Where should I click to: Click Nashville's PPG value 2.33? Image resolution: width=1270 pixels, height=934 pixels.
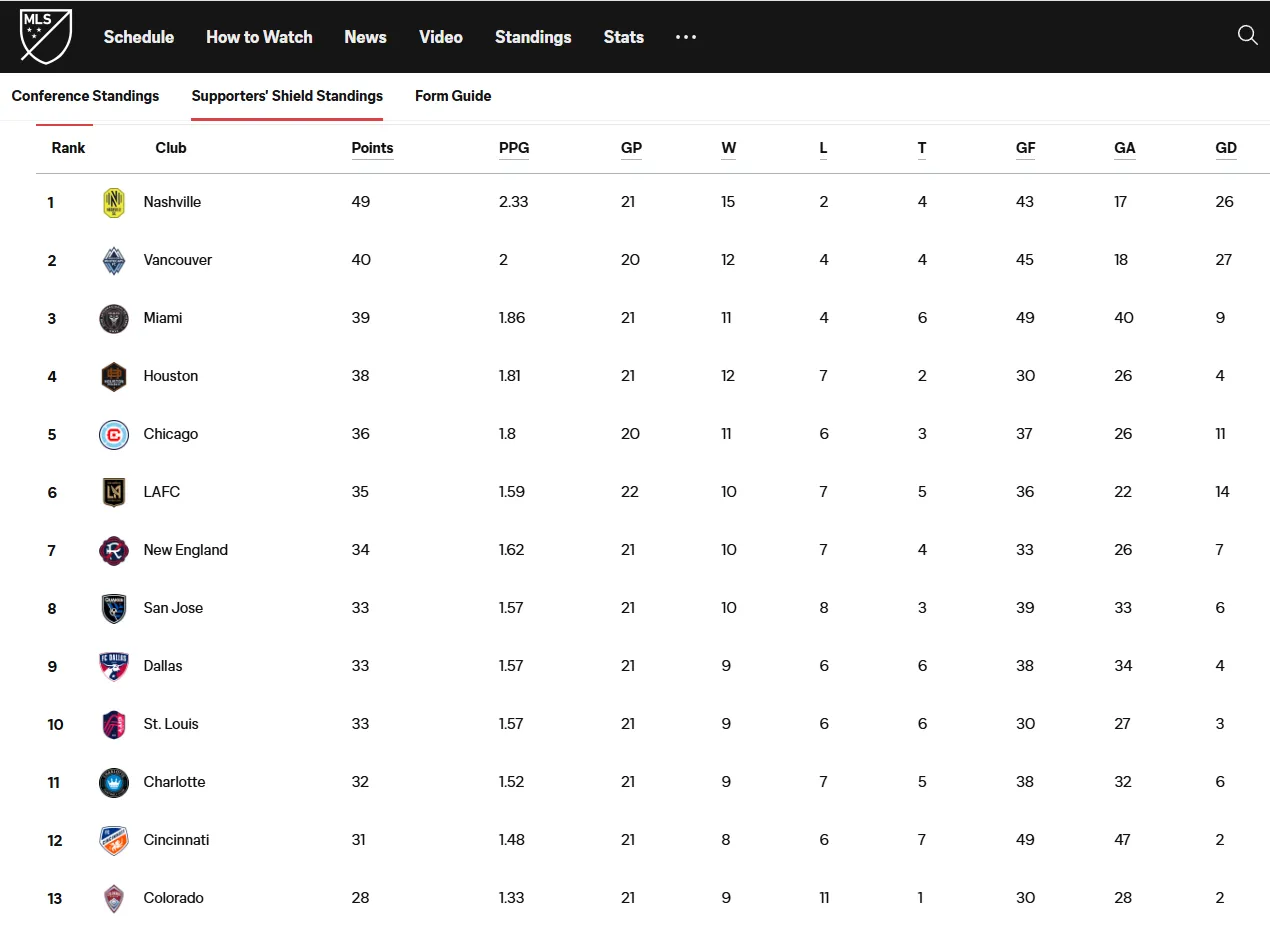tap(514, 202)
